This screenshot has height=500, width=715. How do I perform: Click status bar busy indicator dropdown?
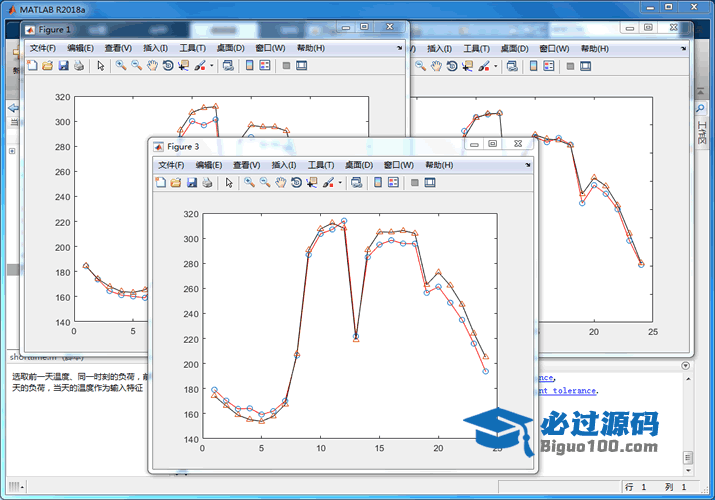(x=16, y=487)
